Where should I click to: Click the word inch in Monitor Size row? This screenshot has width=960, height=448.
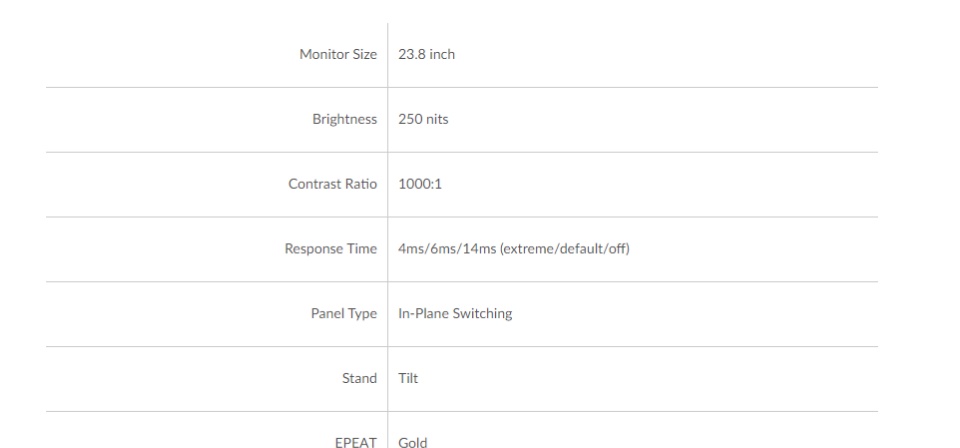pyautogui.click(x=442, y=54)
